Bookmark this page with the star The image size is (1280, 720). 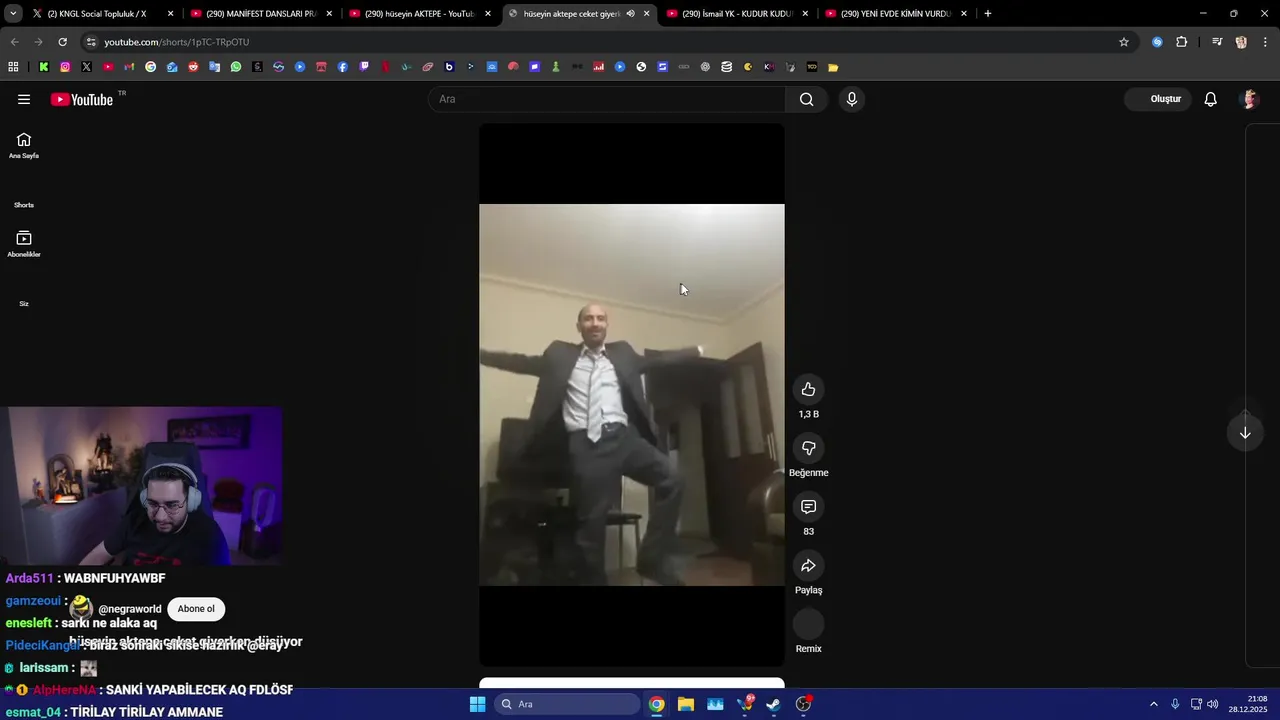pyautogui.click(x=1124, y=42)
